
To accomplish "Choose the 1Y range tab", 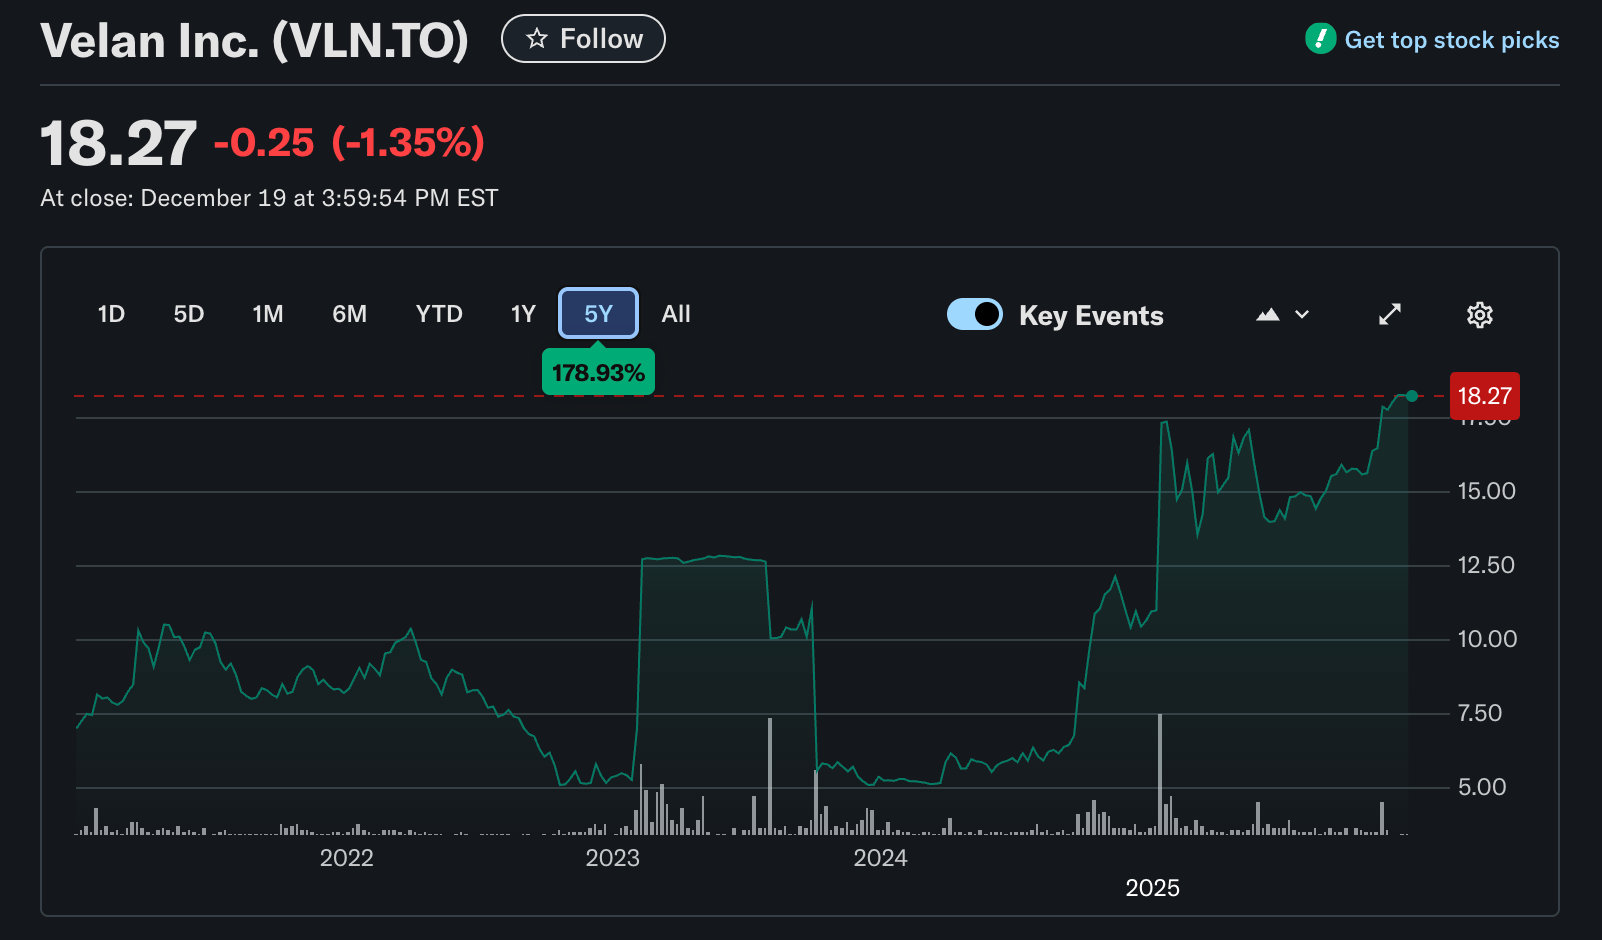I will tap(523, 314).
